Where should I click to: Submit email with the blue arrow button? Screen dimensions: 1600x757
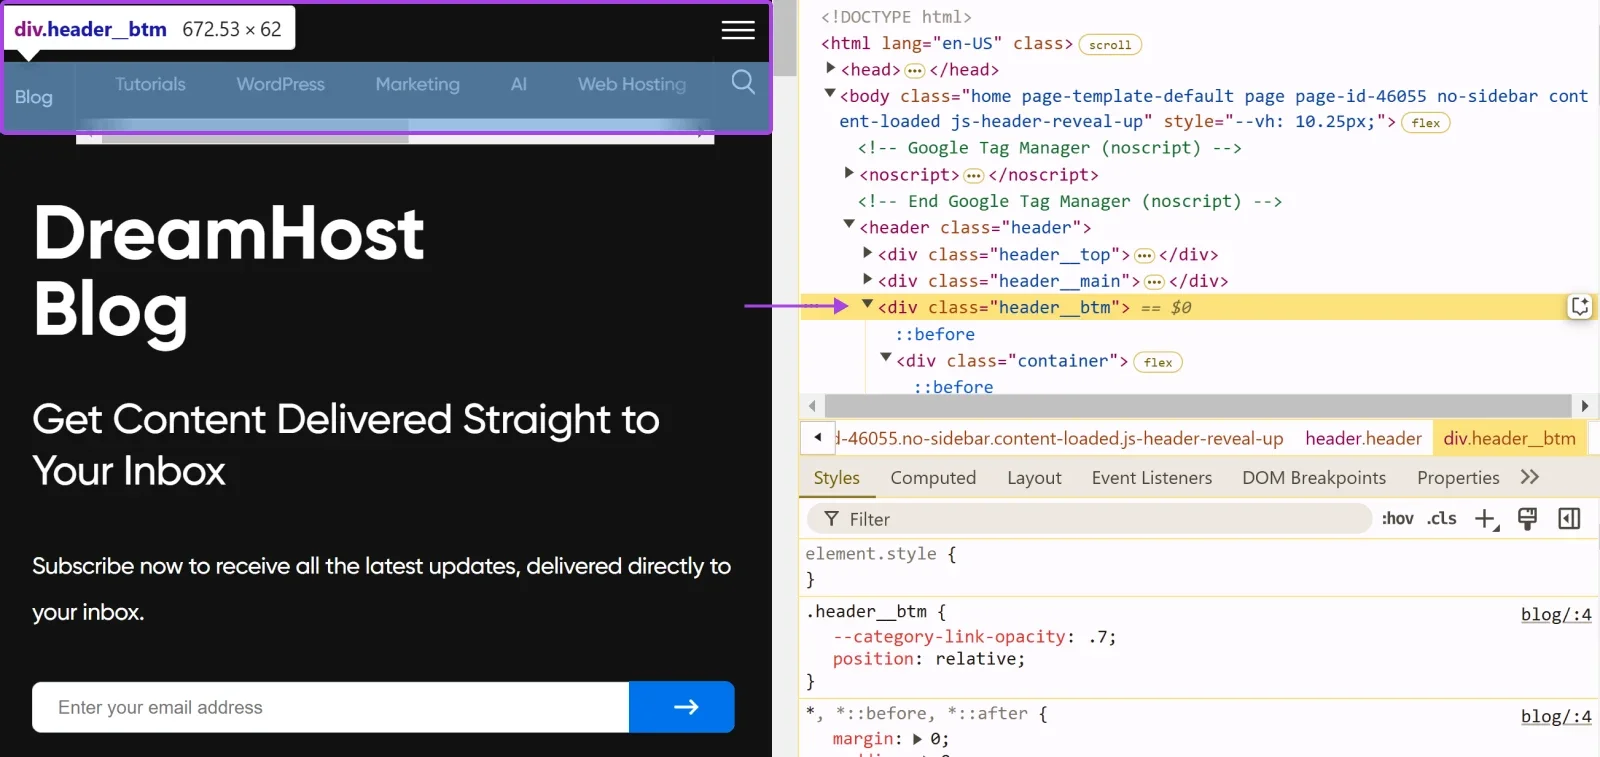coord(682,707)
